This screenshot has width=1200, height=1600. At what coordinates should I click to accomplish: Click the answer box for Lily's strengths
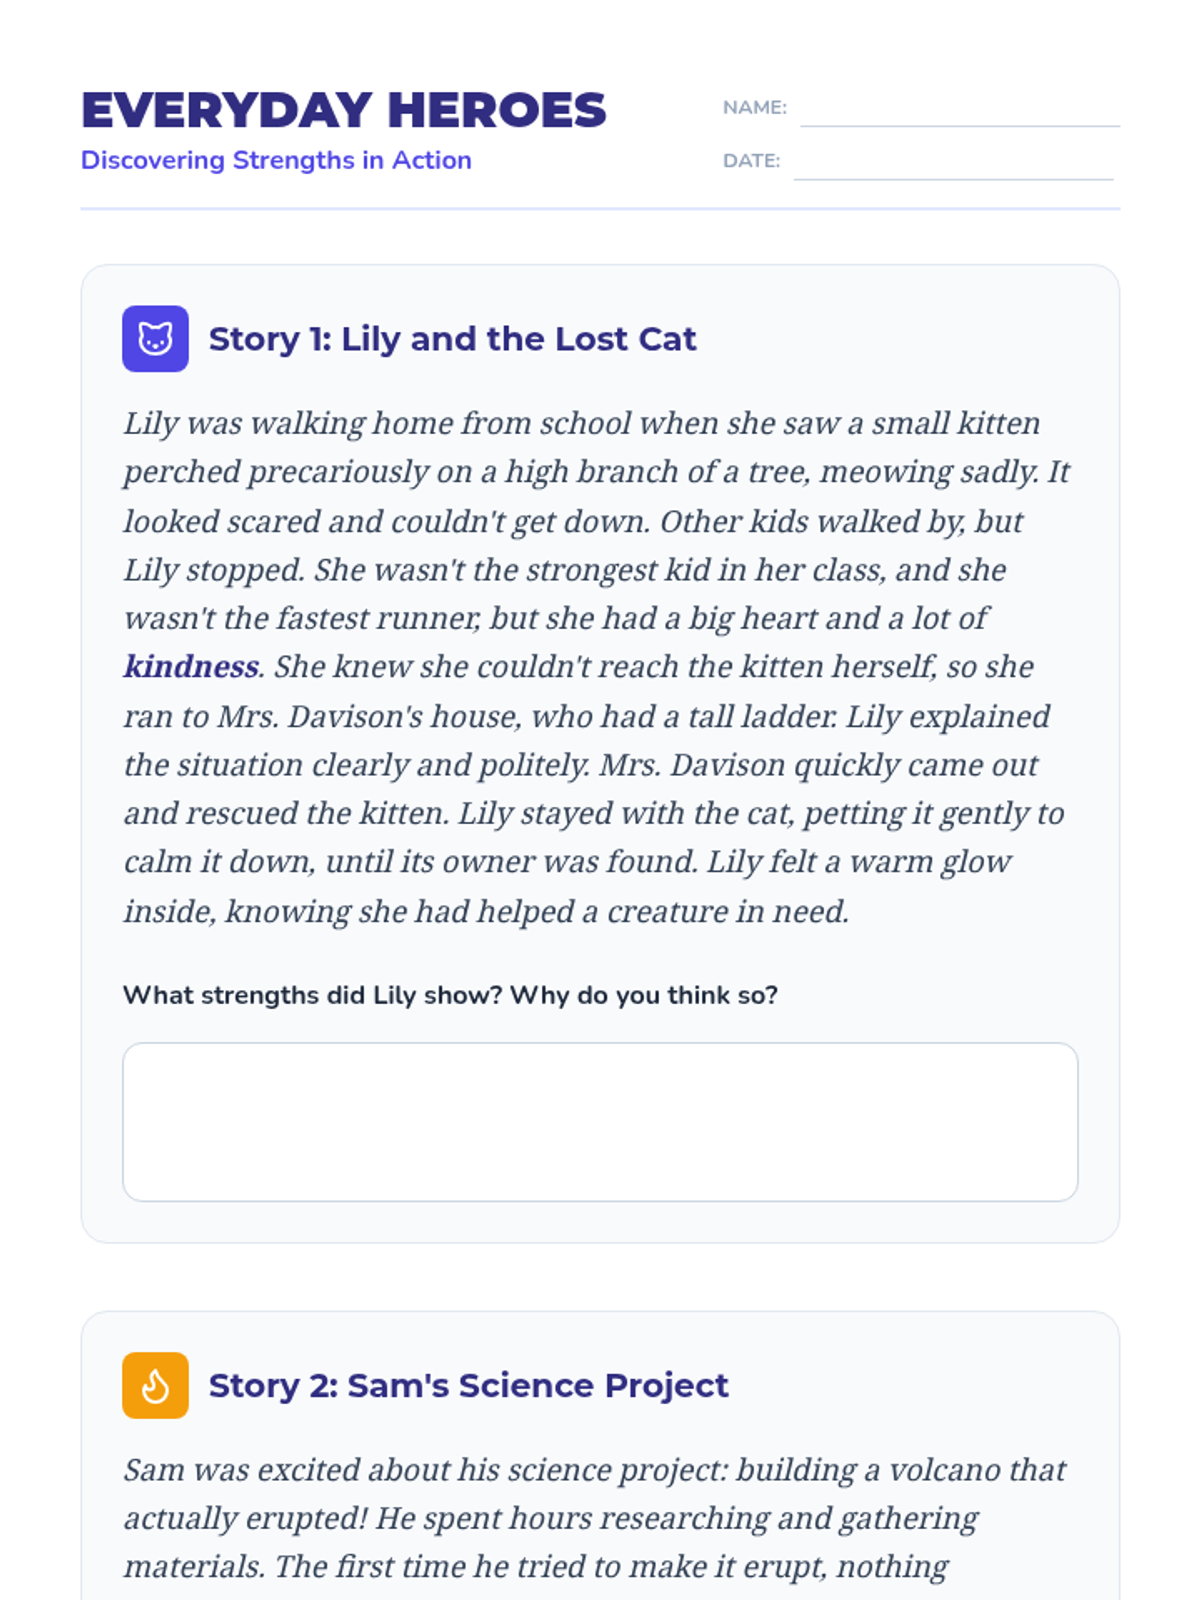(600, 1121)
